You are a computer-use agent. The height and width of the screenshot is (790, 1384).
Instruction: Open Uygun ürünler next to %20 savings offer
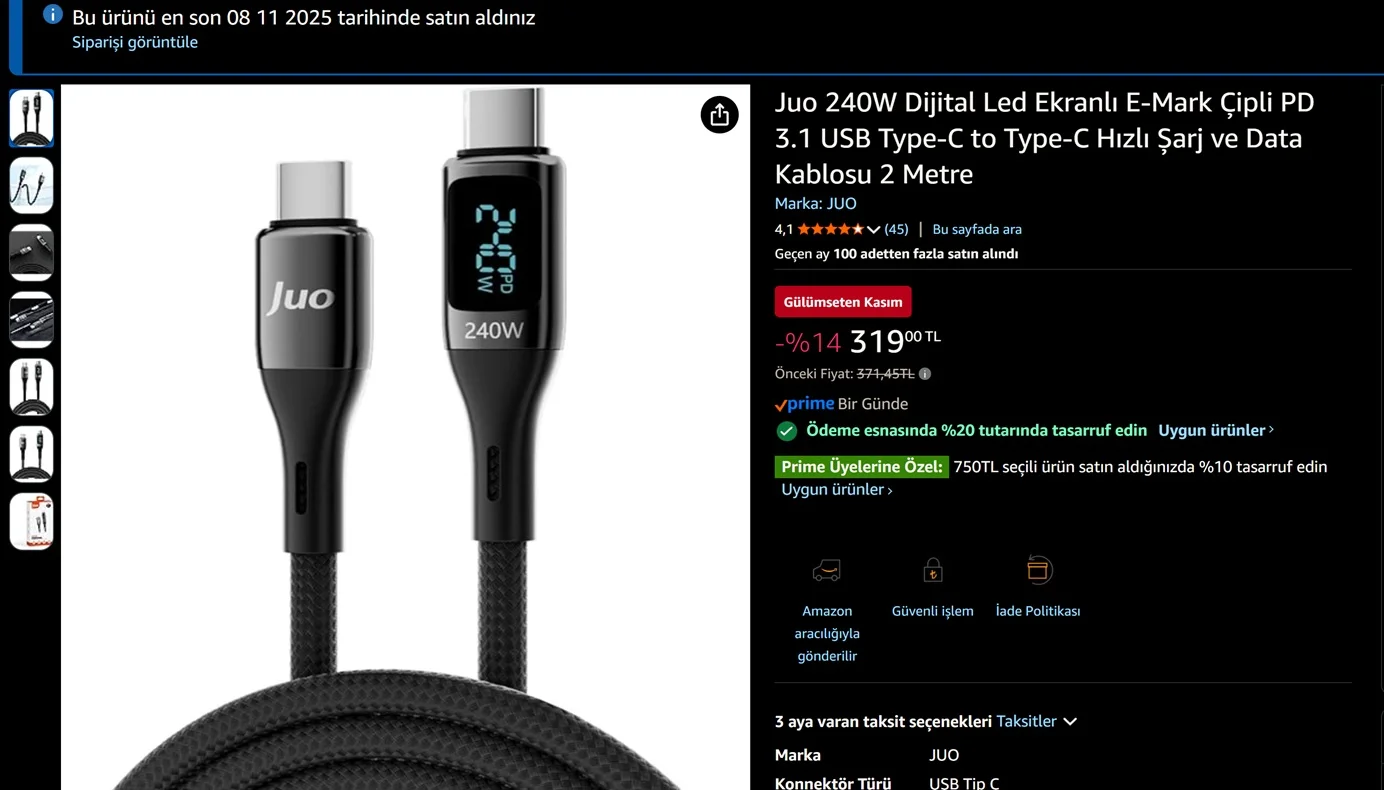(1215, 430)
